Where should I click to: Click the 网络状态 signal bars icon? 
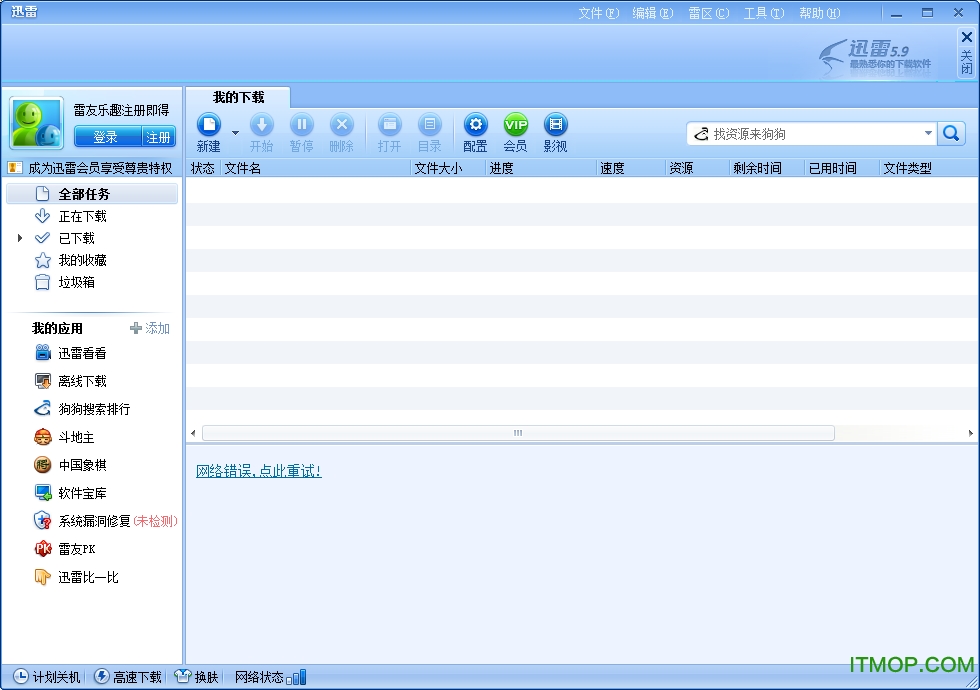296,677
